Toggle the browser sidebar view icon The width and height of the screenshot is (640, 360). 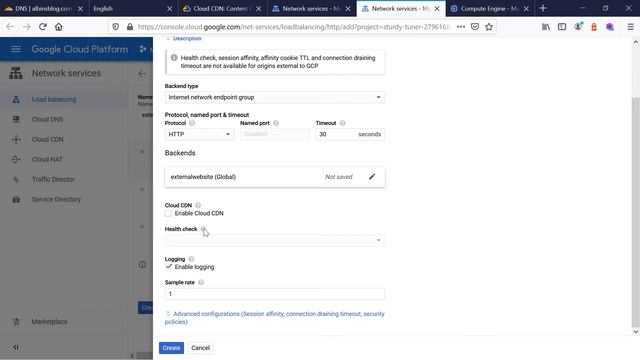point(562,27)
